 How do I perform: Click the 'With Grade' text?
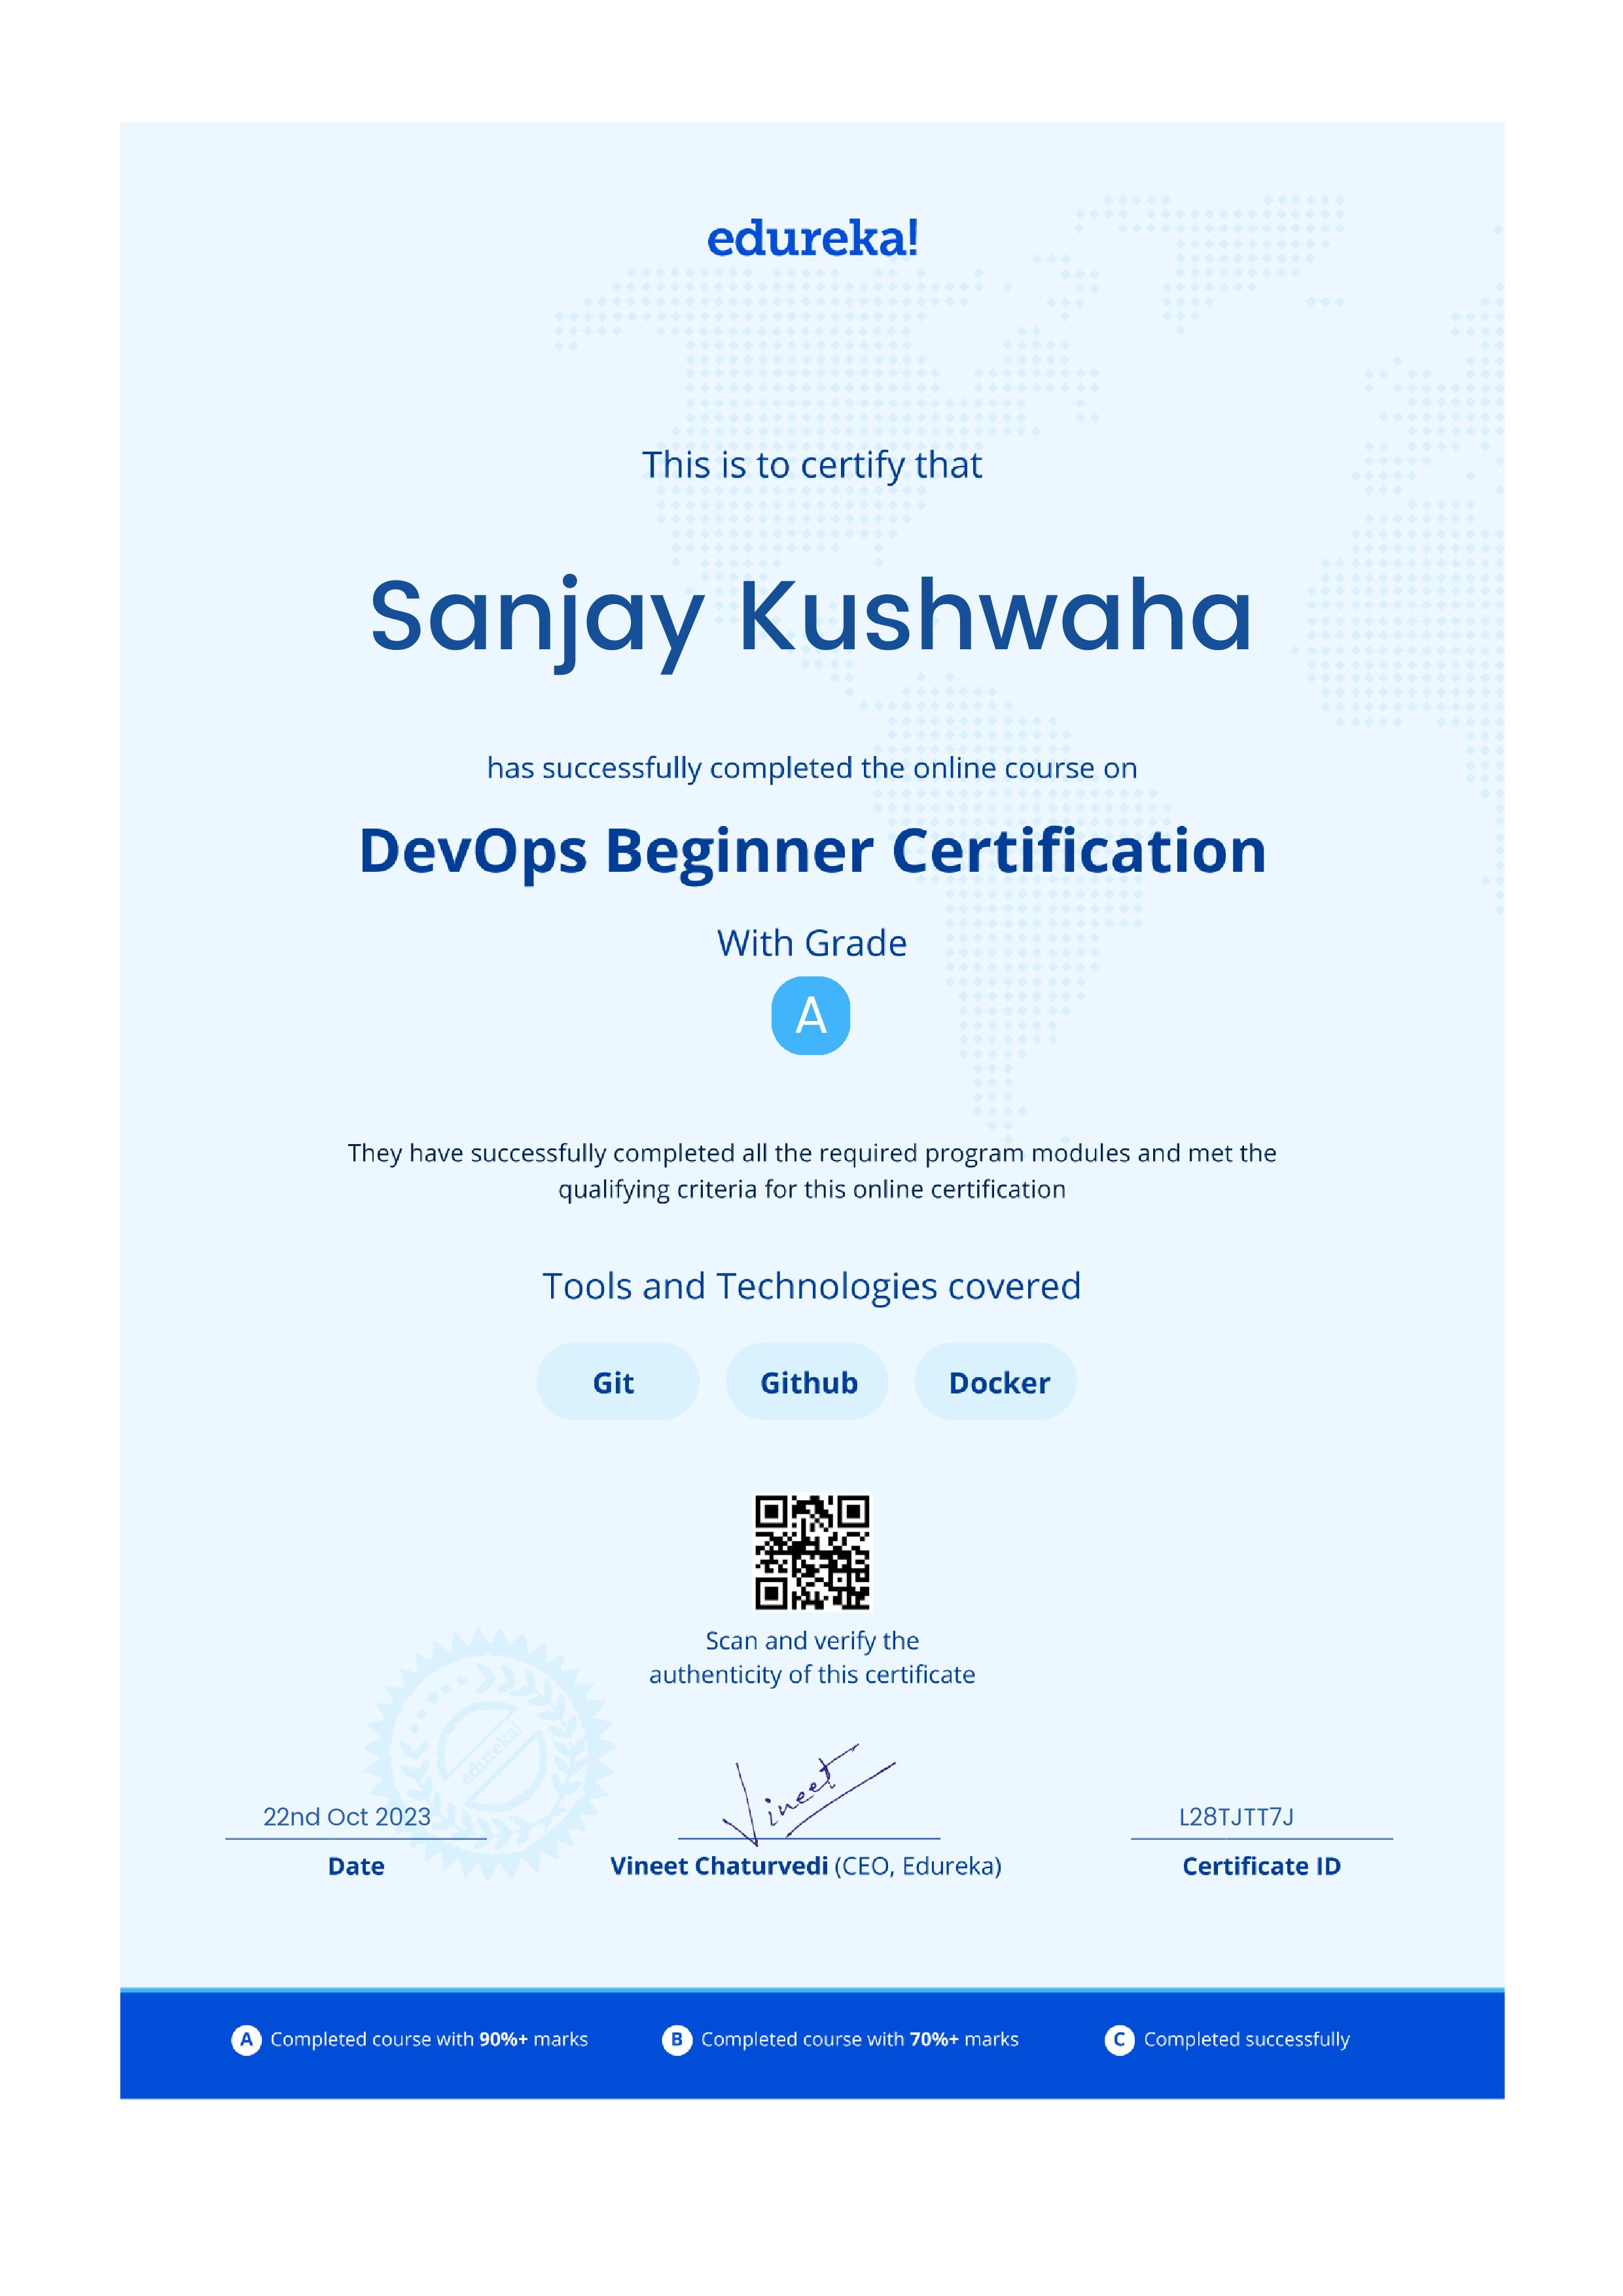812,943
